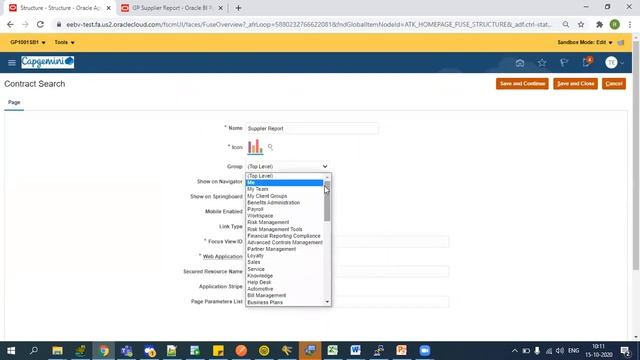This screenshot has height=360, width=640.
Task: Open Watchlist flag icon
Action: [x=564, y=63]
